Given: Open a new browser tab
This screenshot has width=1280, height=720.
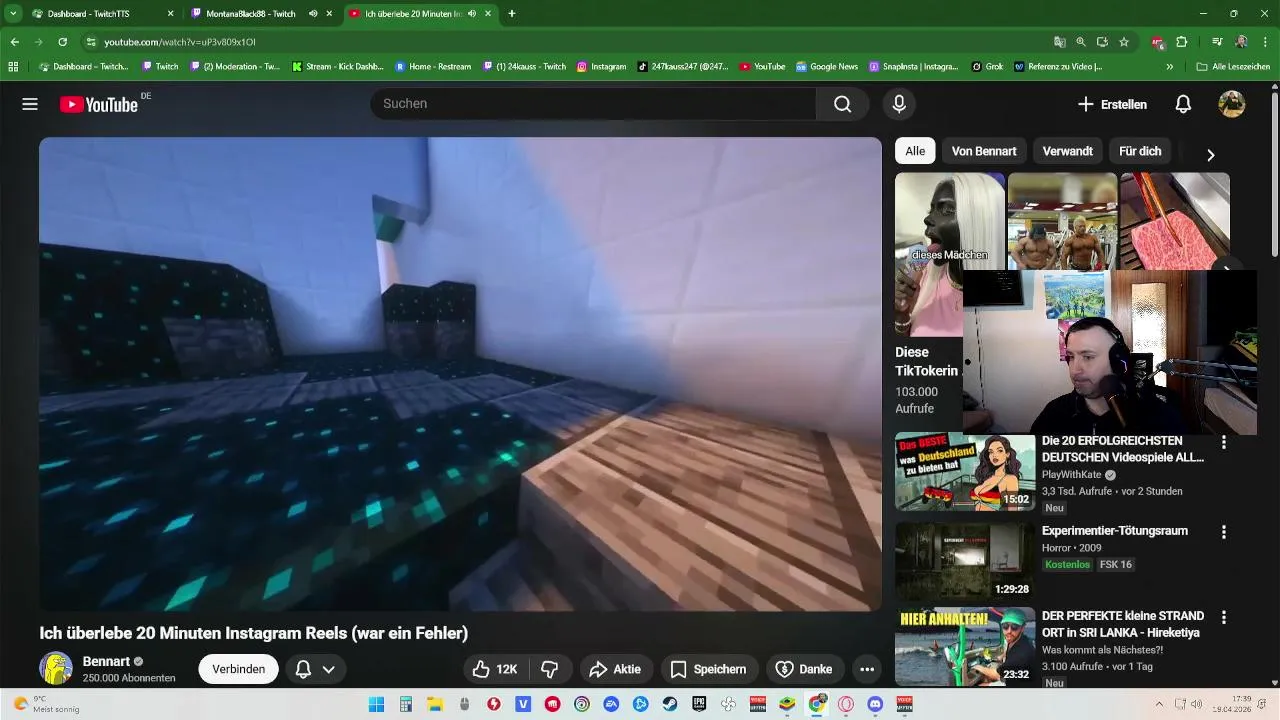Looking at the screenshot, I should pos(512,14).
